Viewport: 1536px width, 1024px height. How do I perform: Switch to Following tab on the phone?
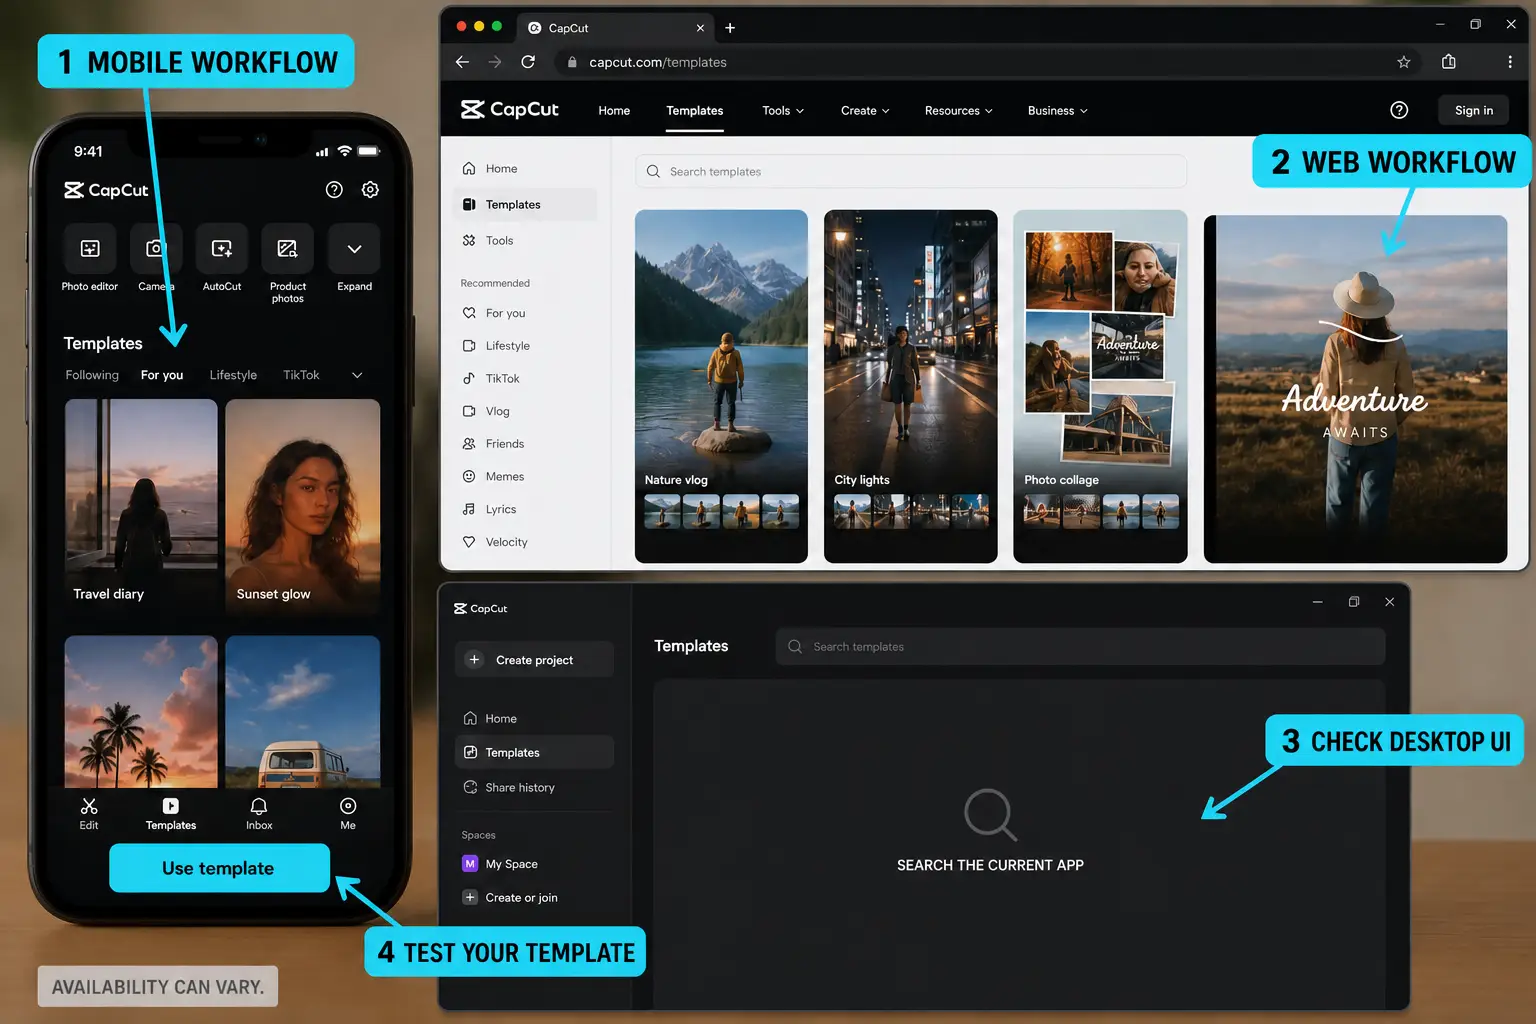click(92, 375)
